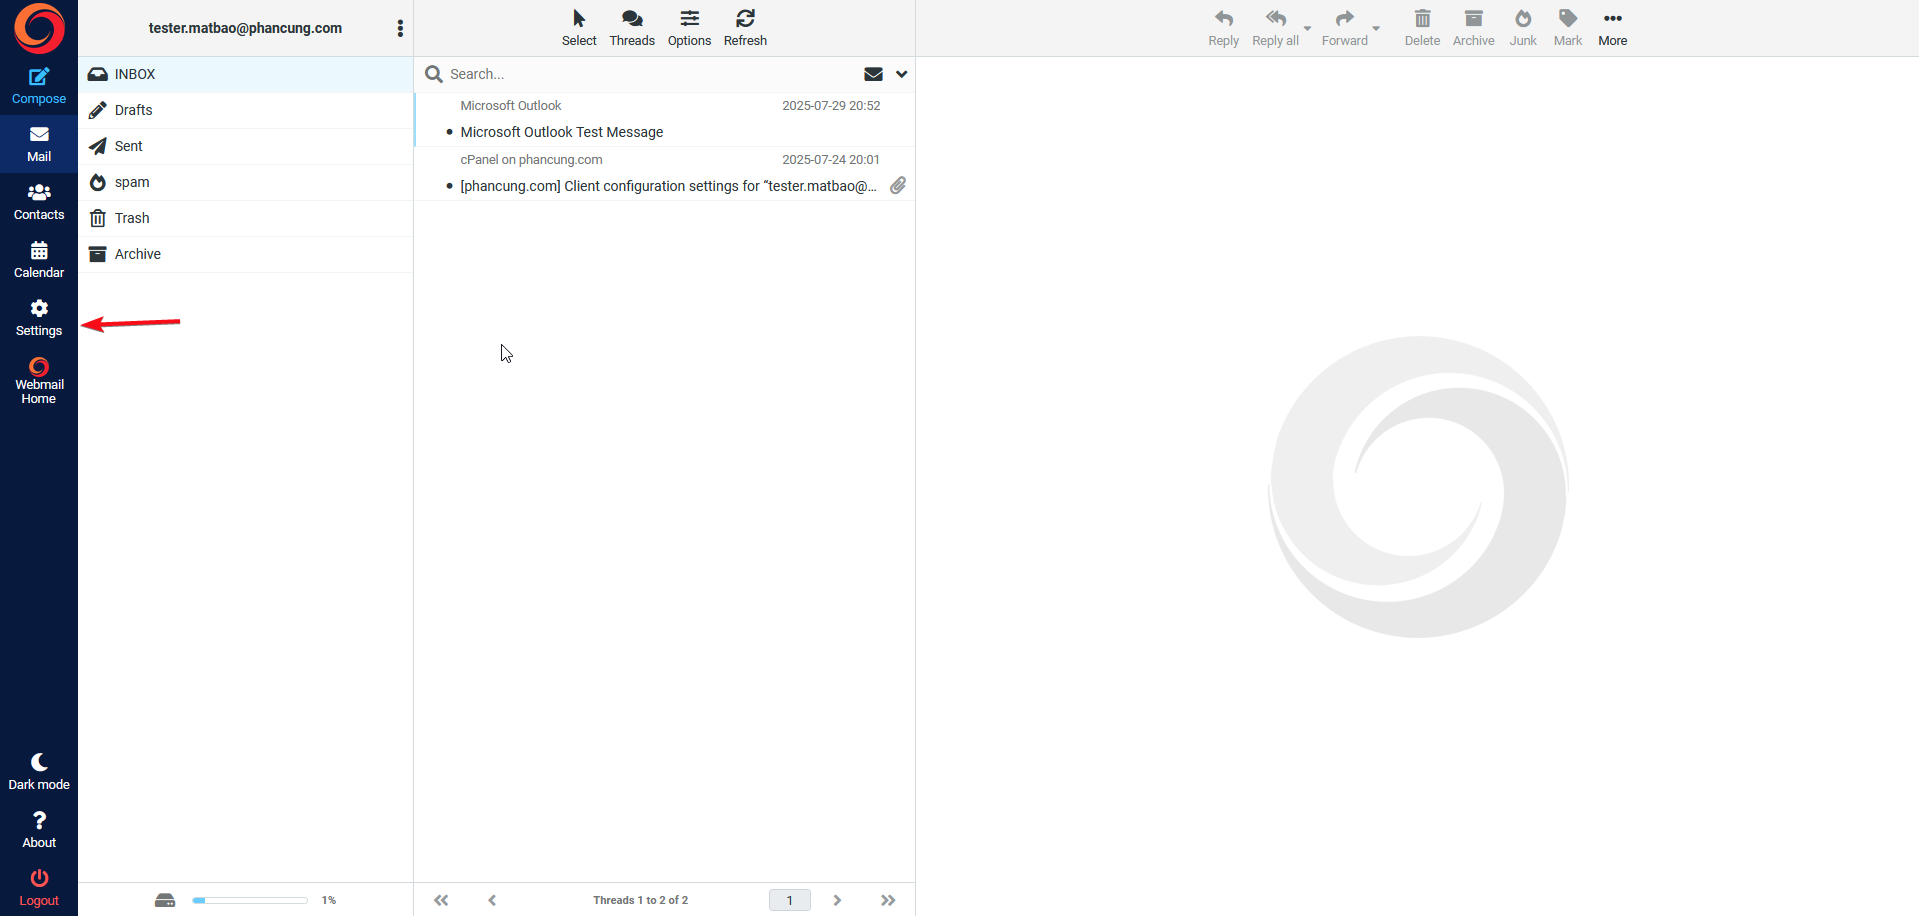
Task: Open the account three-dot menu
Action: click(x=400, y=28)
